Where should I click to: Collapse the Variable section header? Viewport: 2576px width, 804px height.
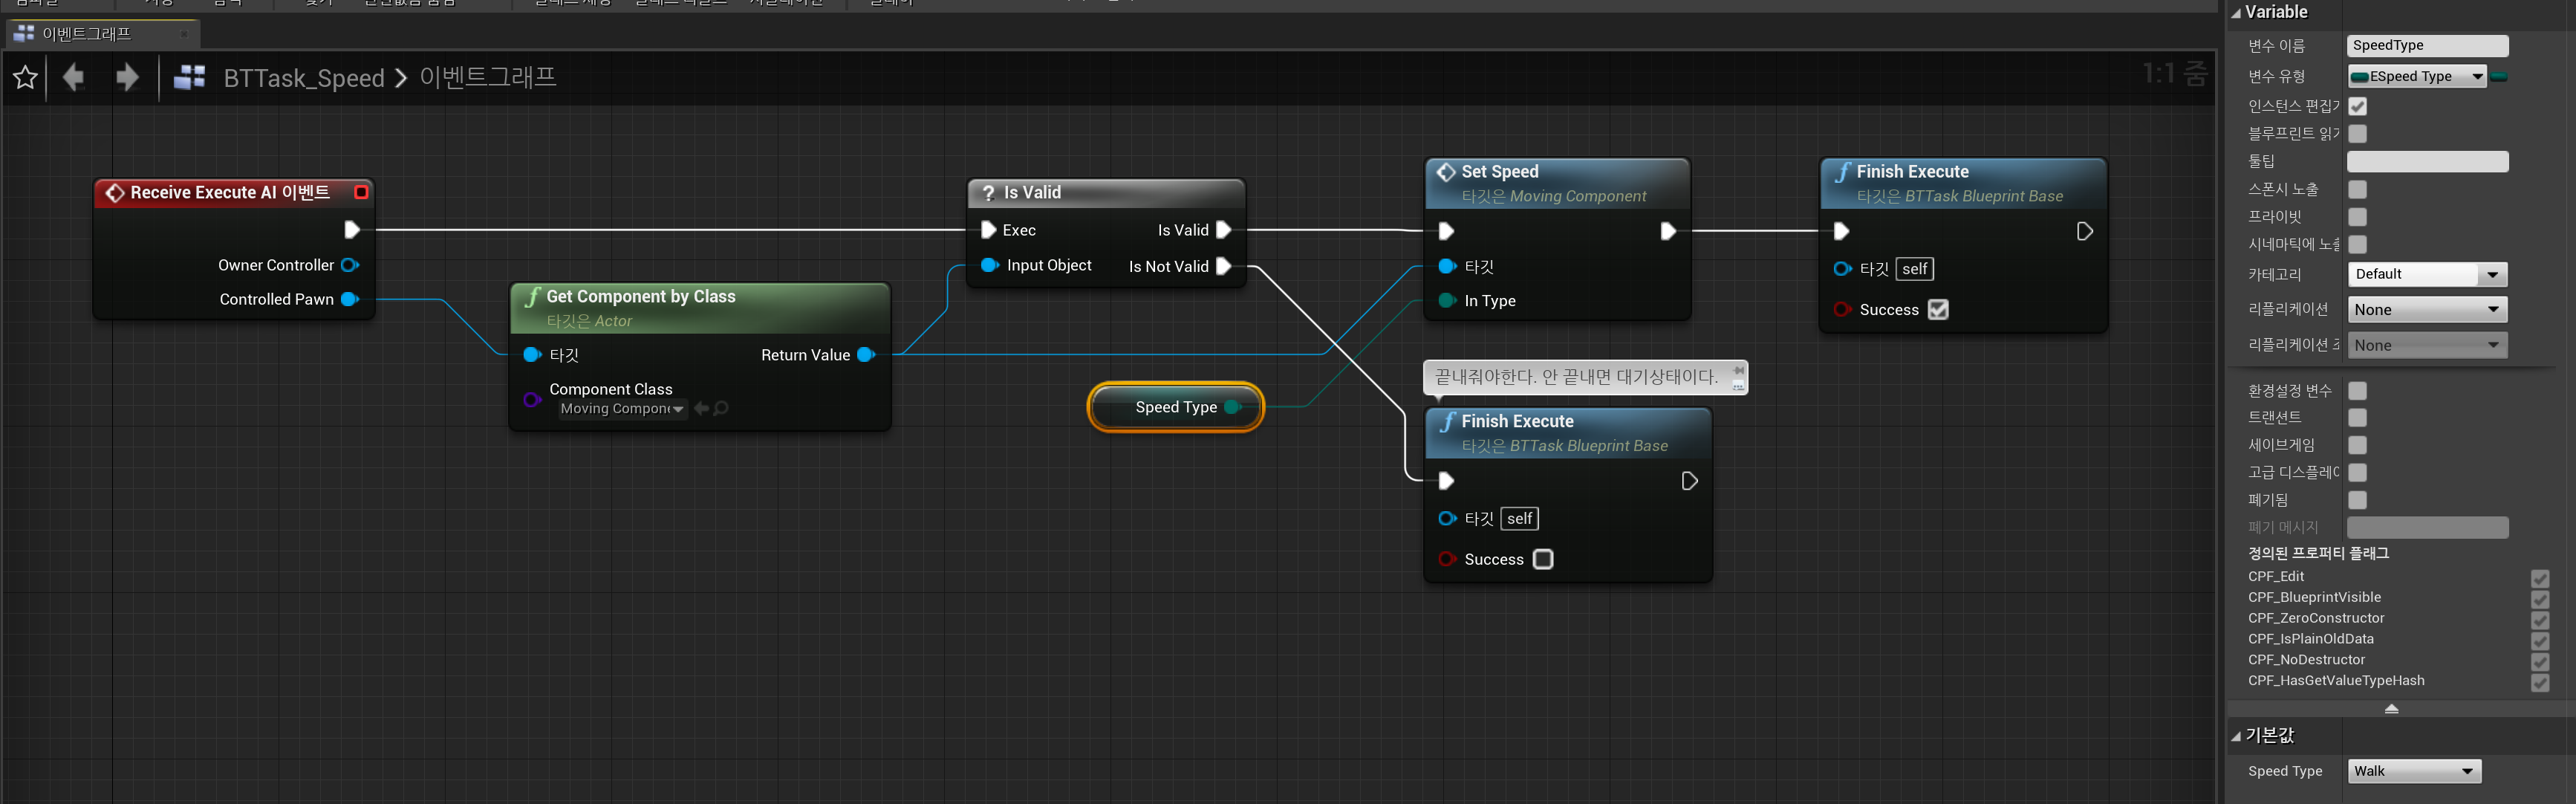click(2237, 13)
